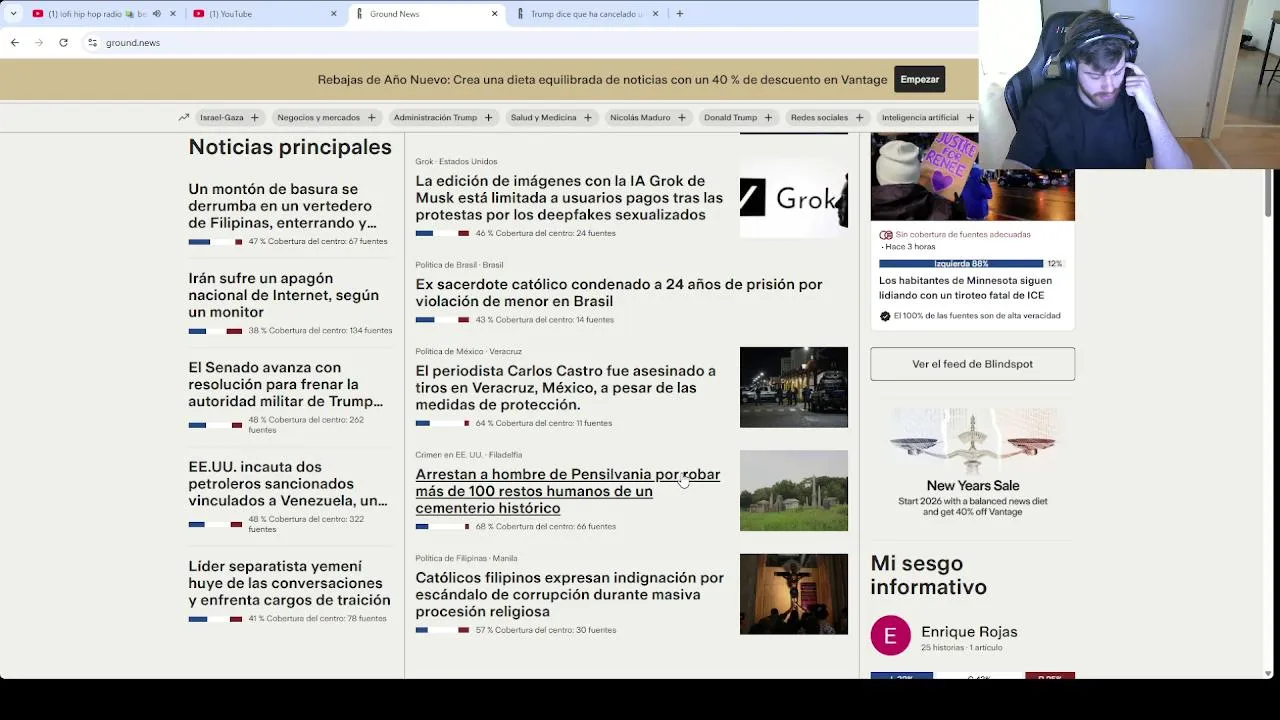Click Sin cobertura de fuentes adecuadas icon
This screenshot has height=720, width=1280.
(x=885, y=235)
